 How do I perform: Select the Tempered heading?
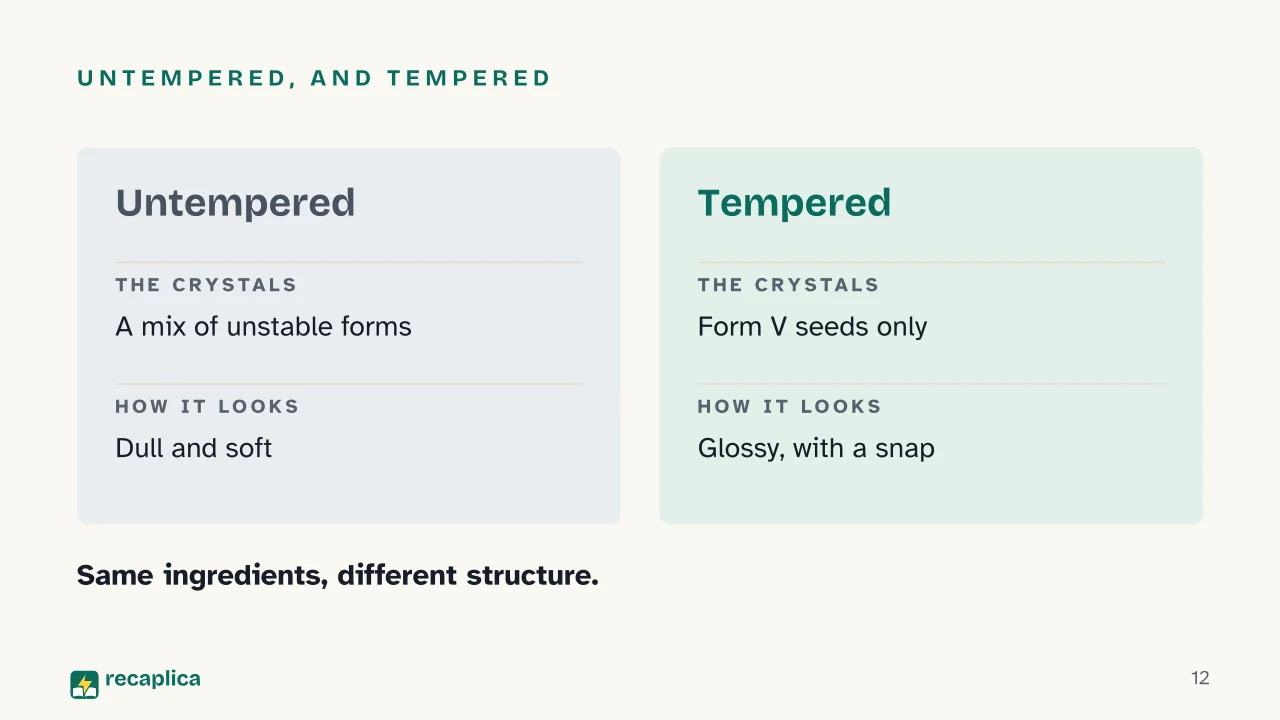tap(794, 203)
